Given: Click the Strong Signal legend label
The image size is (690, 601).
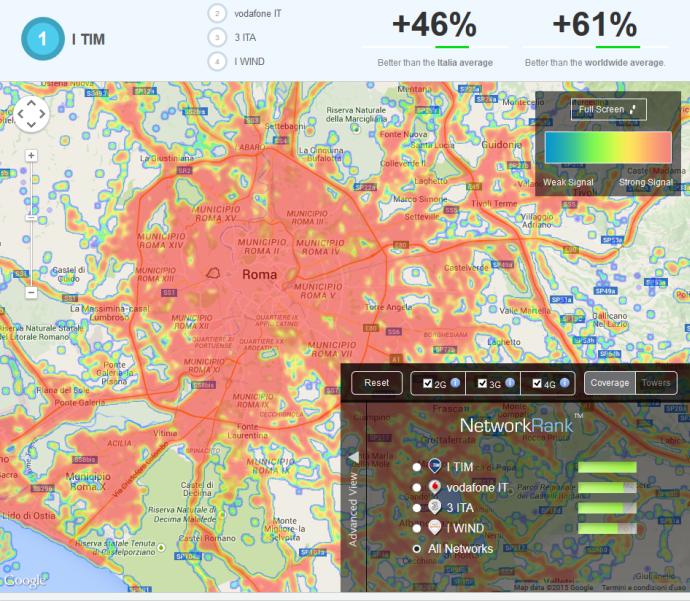Looking at the screenshot, I should click(x=646, y=182).
